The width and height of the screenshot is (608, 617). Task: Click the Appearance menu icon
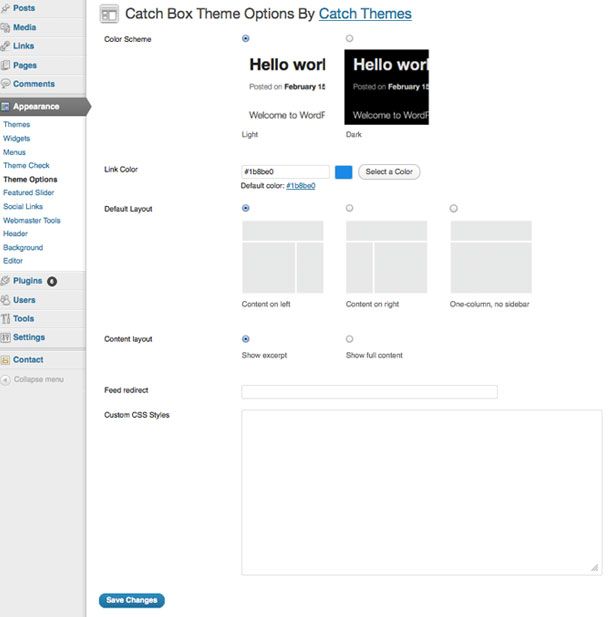click(x=5, y=107)
